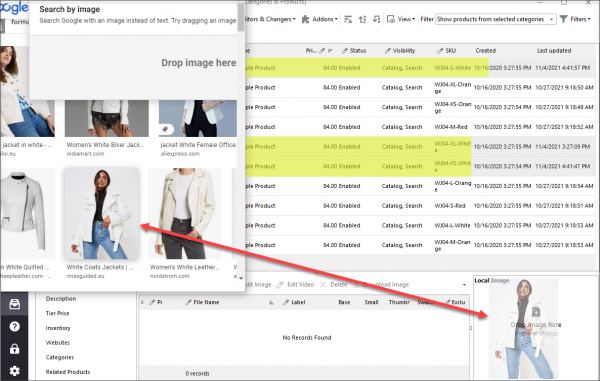
Task: Click the format text toolbar icon
Action: [348, 19]
